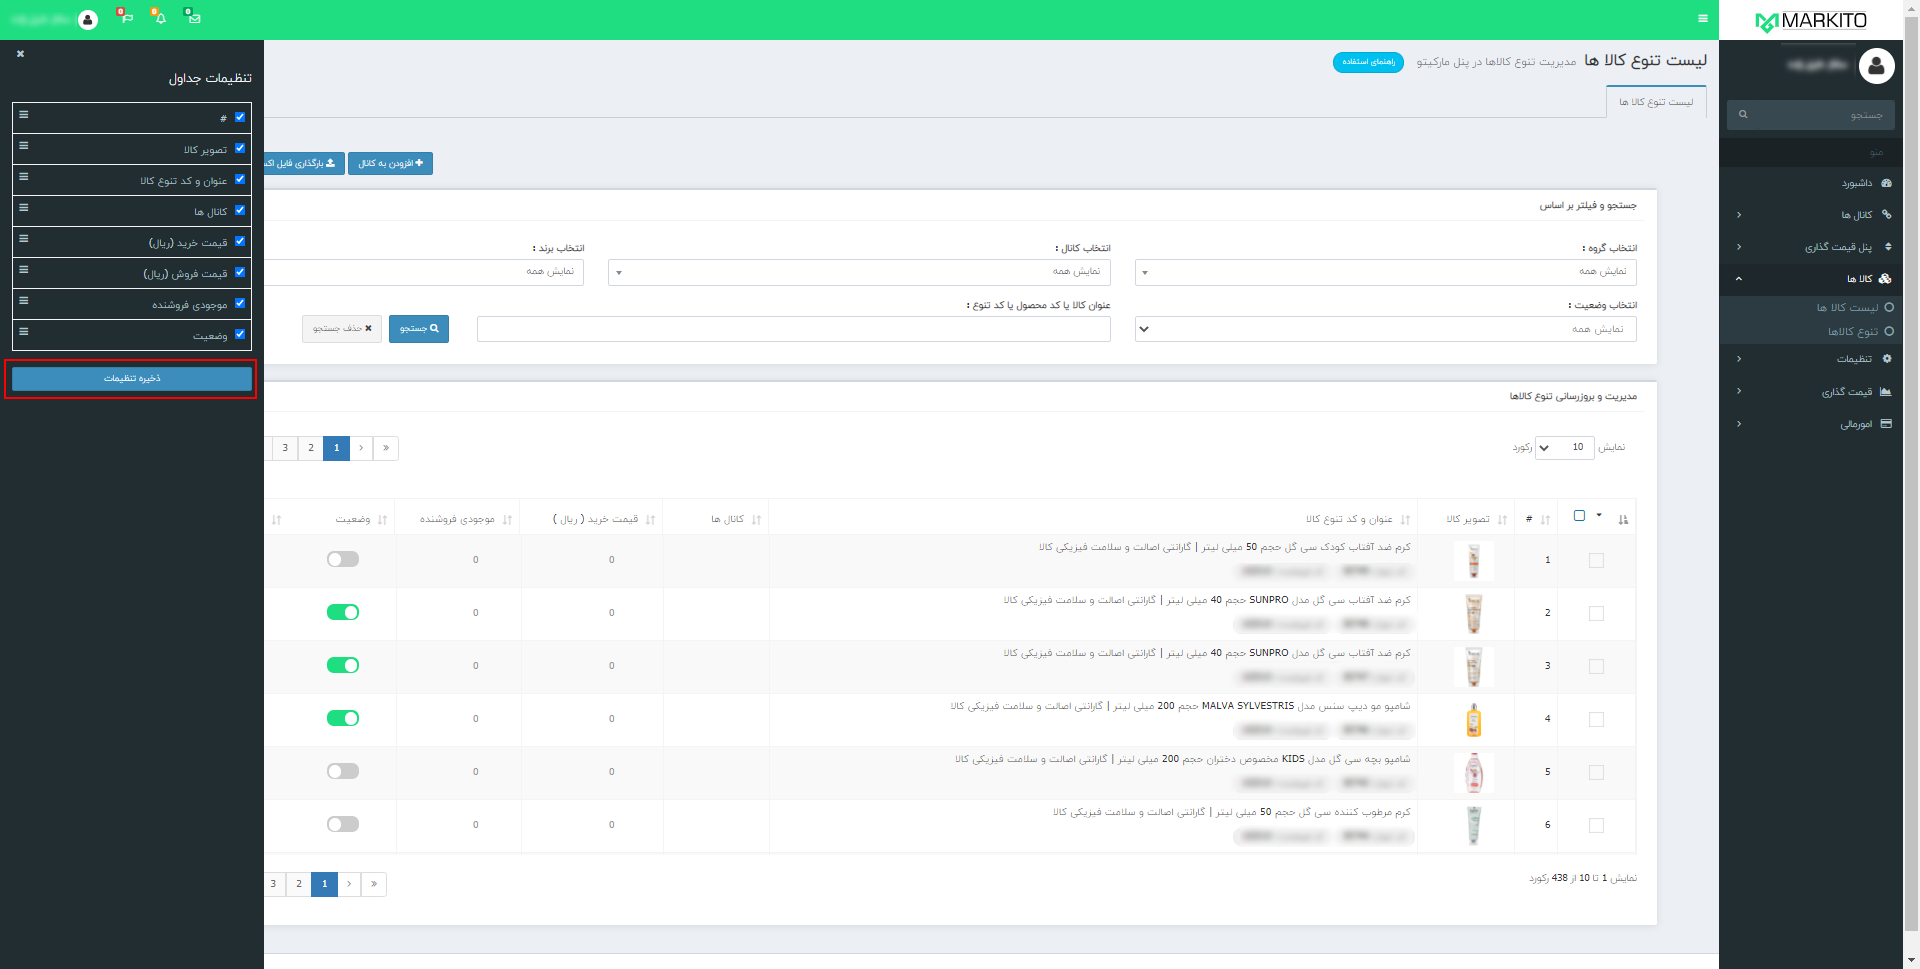Open انتخاب گروه dropdown
1920x969 pixels.
coord(1386,272)
